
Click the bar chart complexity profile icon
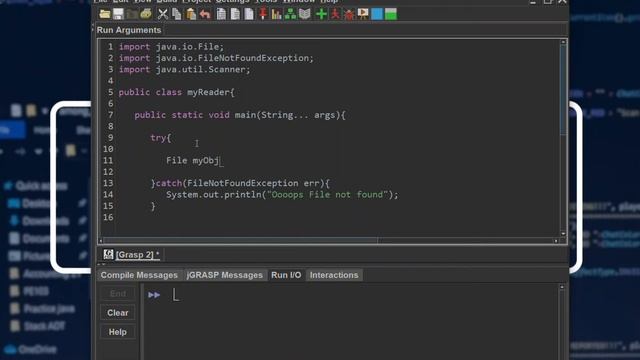pos(276,14)
